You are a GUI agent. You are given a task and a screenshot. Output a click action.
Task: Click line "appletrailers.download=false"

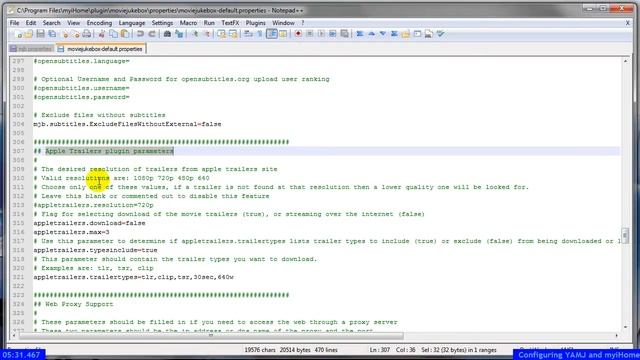pos(89,223)
